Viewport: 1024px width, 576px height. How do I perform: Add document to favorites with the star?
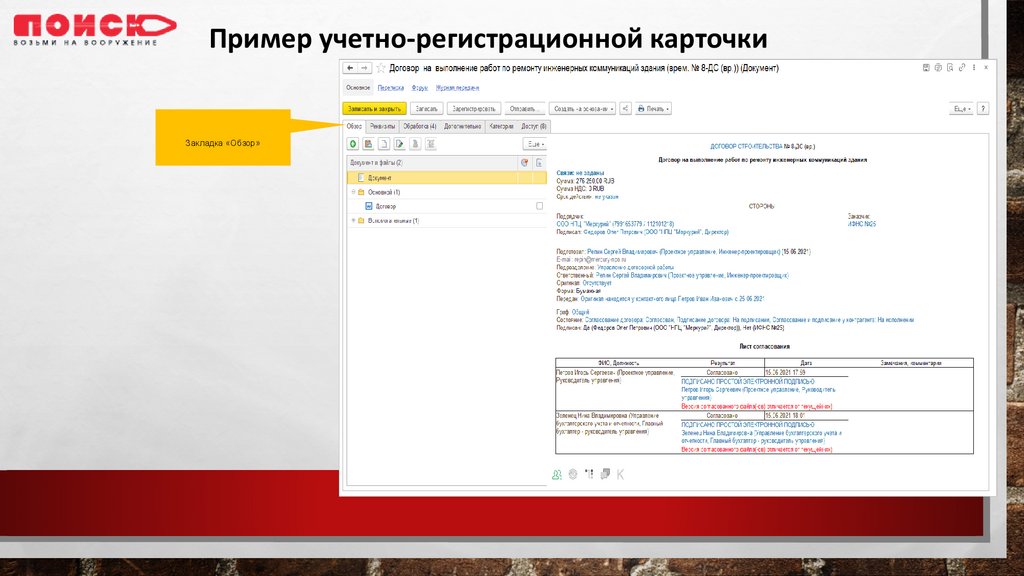point(381,68)
